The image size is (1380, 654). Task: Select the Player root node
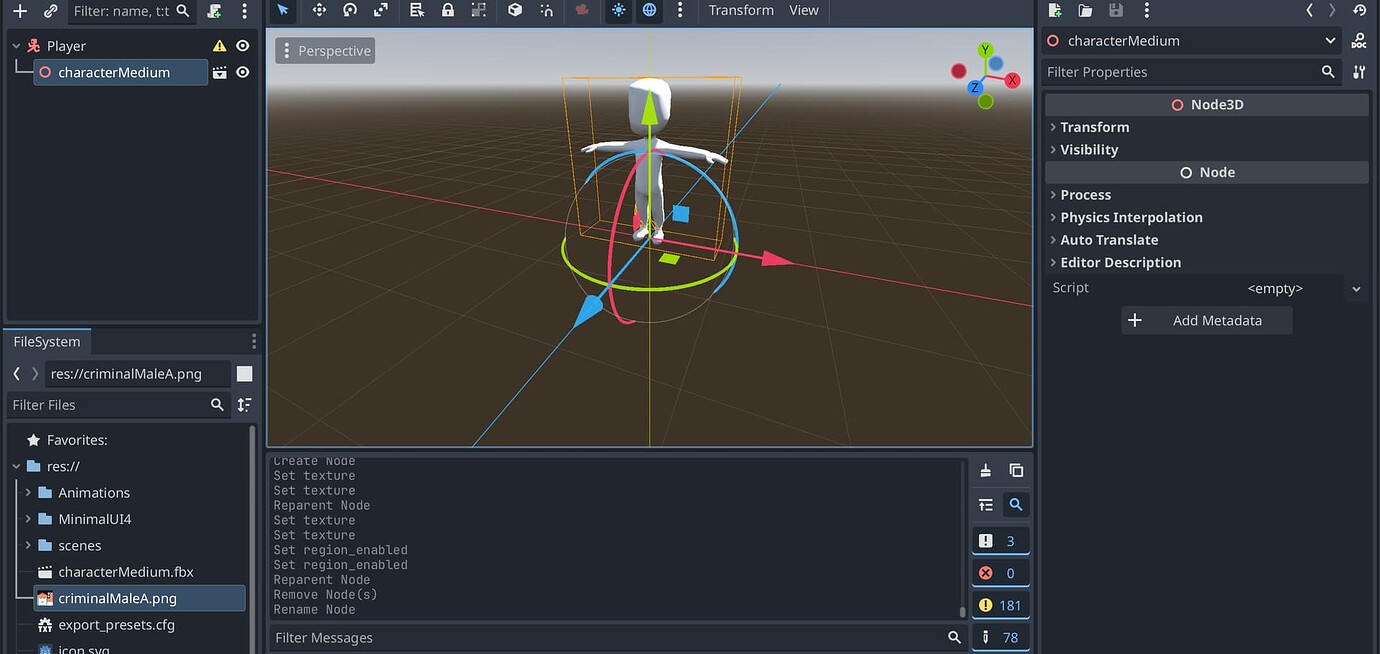click(66, 46)
